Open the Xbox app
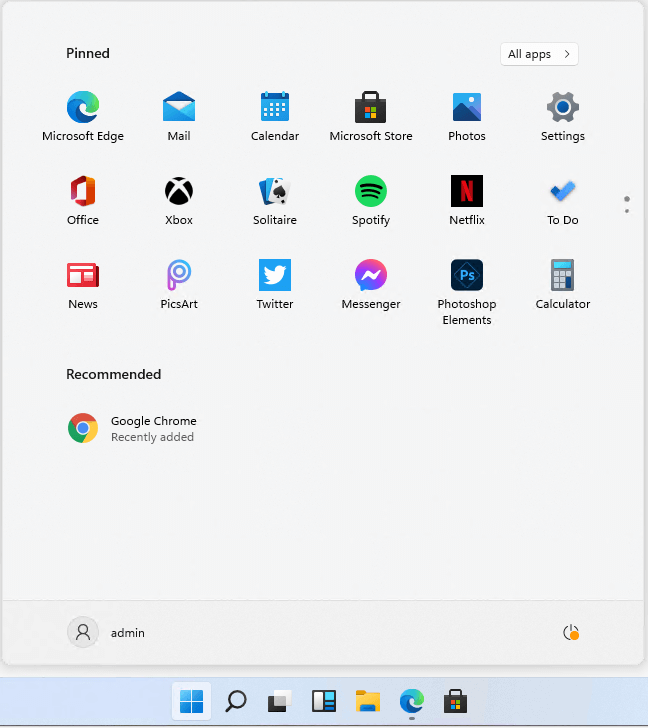 point(179,200)
